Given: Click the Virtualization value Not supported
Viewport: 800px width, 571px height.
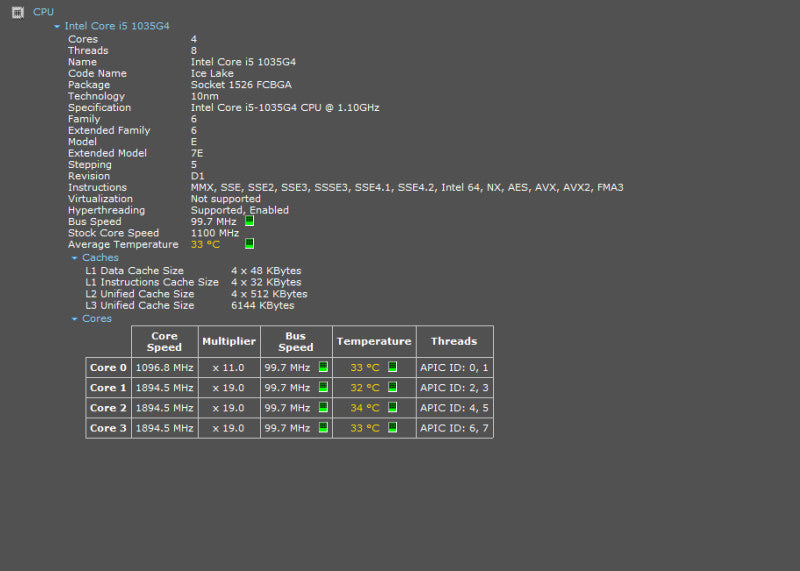Looking at the screenshot, I should [226, 198].
